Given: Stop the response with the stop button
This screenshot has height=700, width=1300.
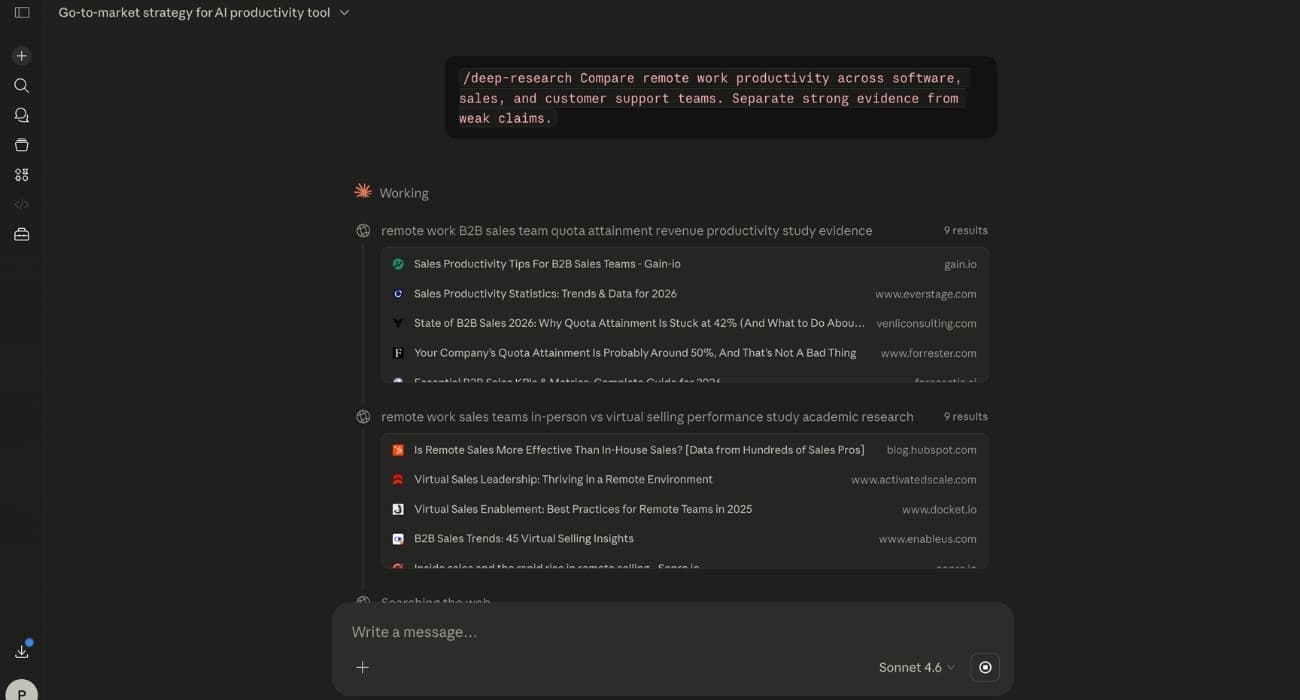Looking at the screenshot, I should pyautogui.click(x=985, y=667).
